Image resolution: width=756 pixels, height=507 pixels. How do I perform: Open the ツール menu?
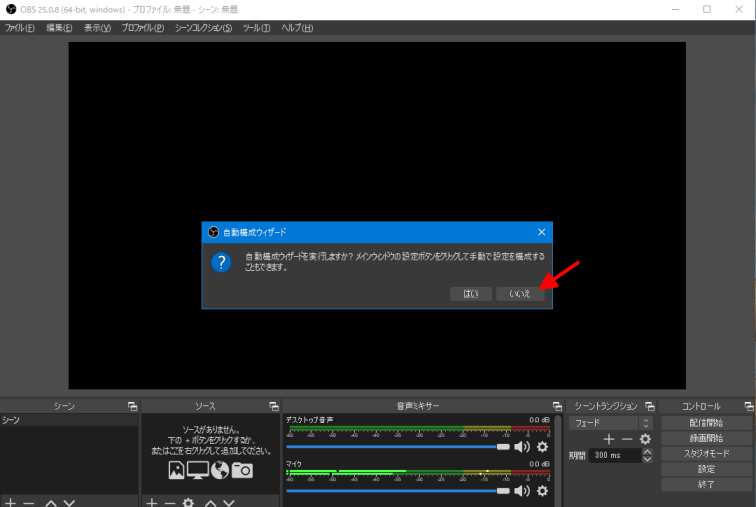(256, 28)
